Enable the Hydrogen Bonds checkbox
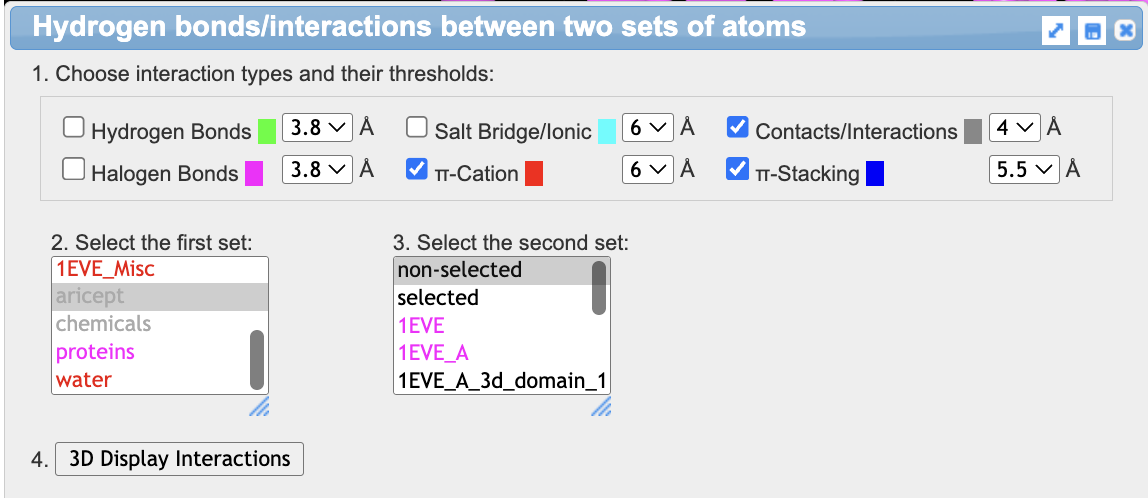The height and width of the screenshot is (498, 1148). (x=73, y=128)
